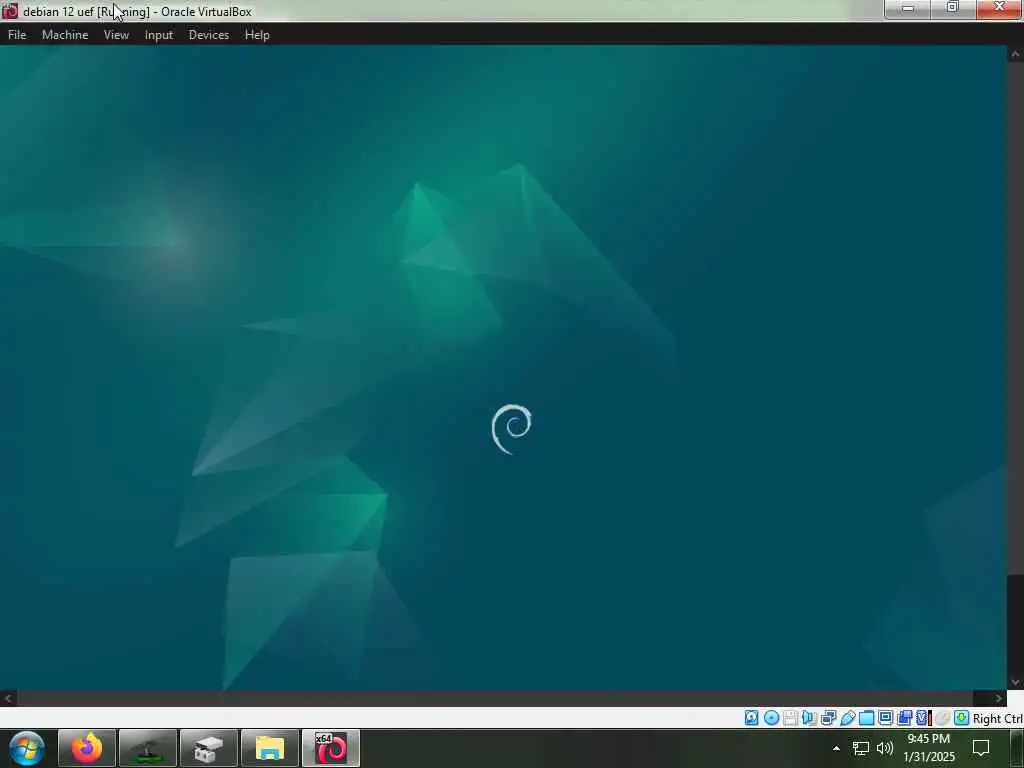The width and height of the screenshot is (1024, 768).
Task: Minimize the VirtualBox window
Action: 908,8
